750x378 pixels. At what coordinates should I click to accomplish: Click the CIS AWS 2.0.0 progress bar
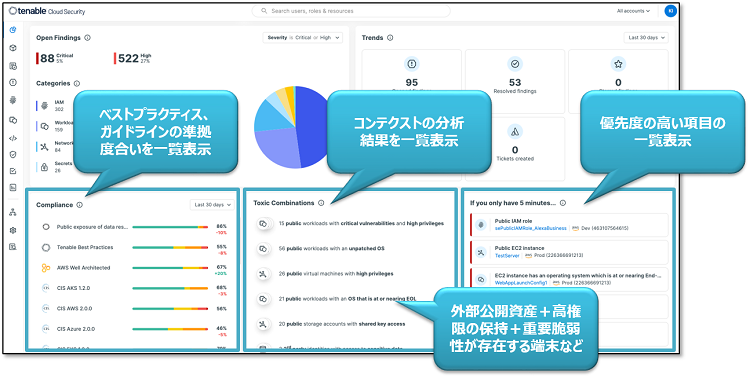170,309
